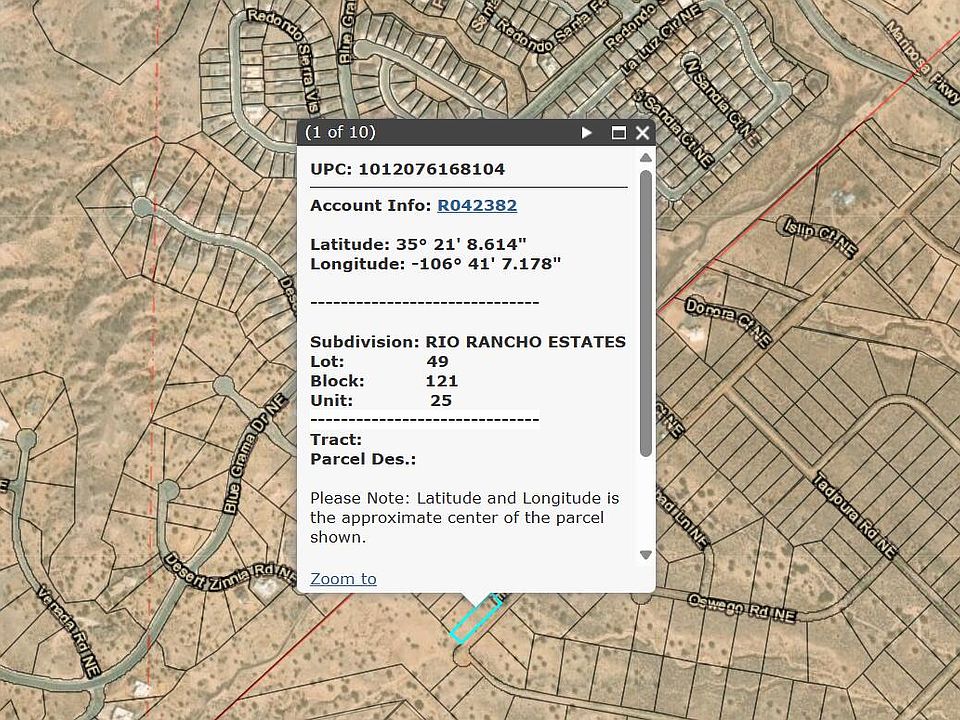The height and width of the screenshot is (720, 960).
Task: Click the Zoom to link
Action: [343, 578]
